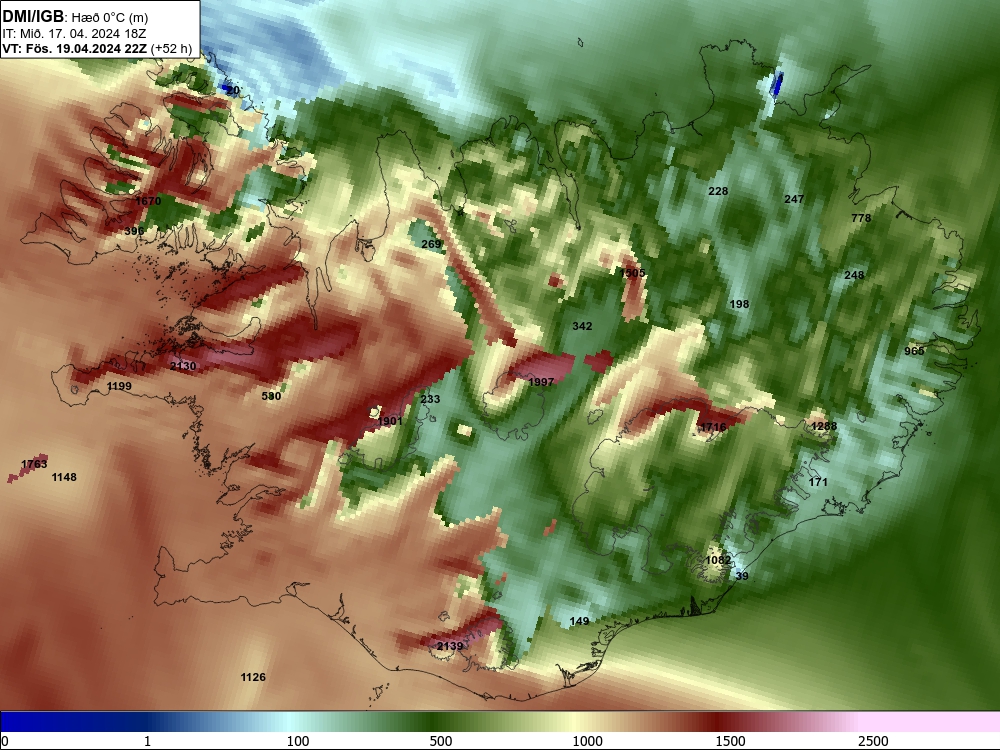This screenshot has height=750, width=1000.
Task: Click the map value 1126
Action: (253, 677)
